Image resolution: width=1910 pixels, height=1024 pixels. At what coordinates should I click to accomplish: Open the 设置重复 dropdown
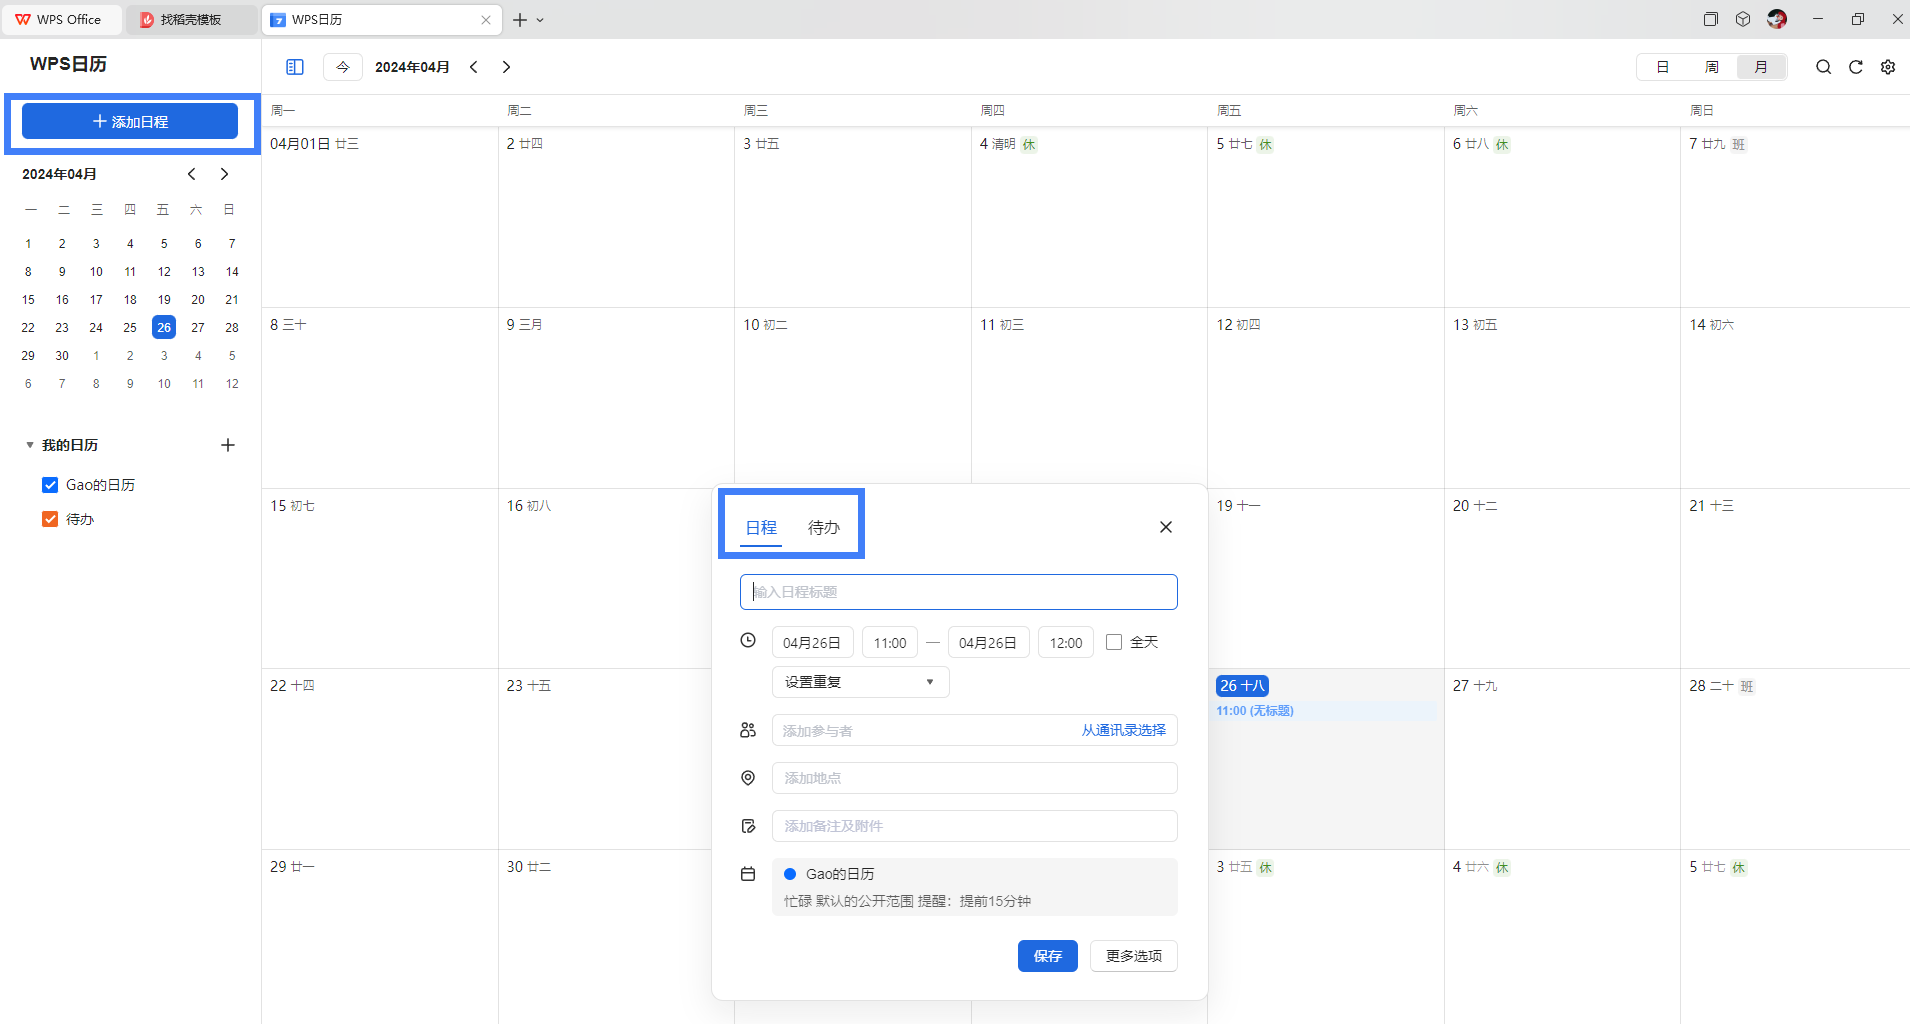tap(860, 682)
